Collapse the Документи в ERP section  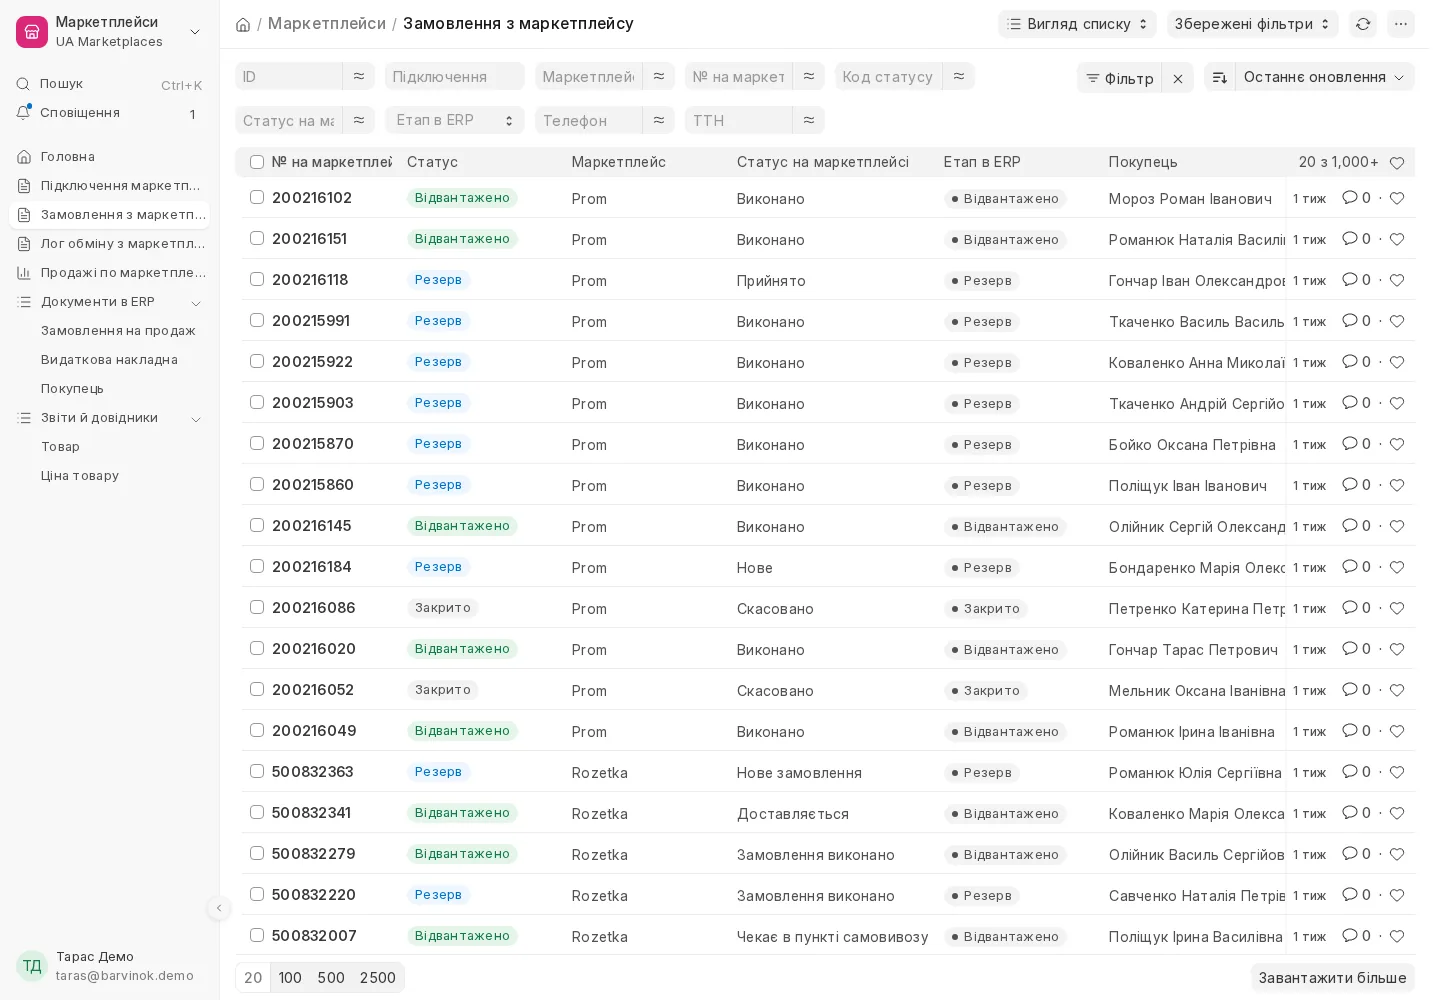(x=196, y=302)
